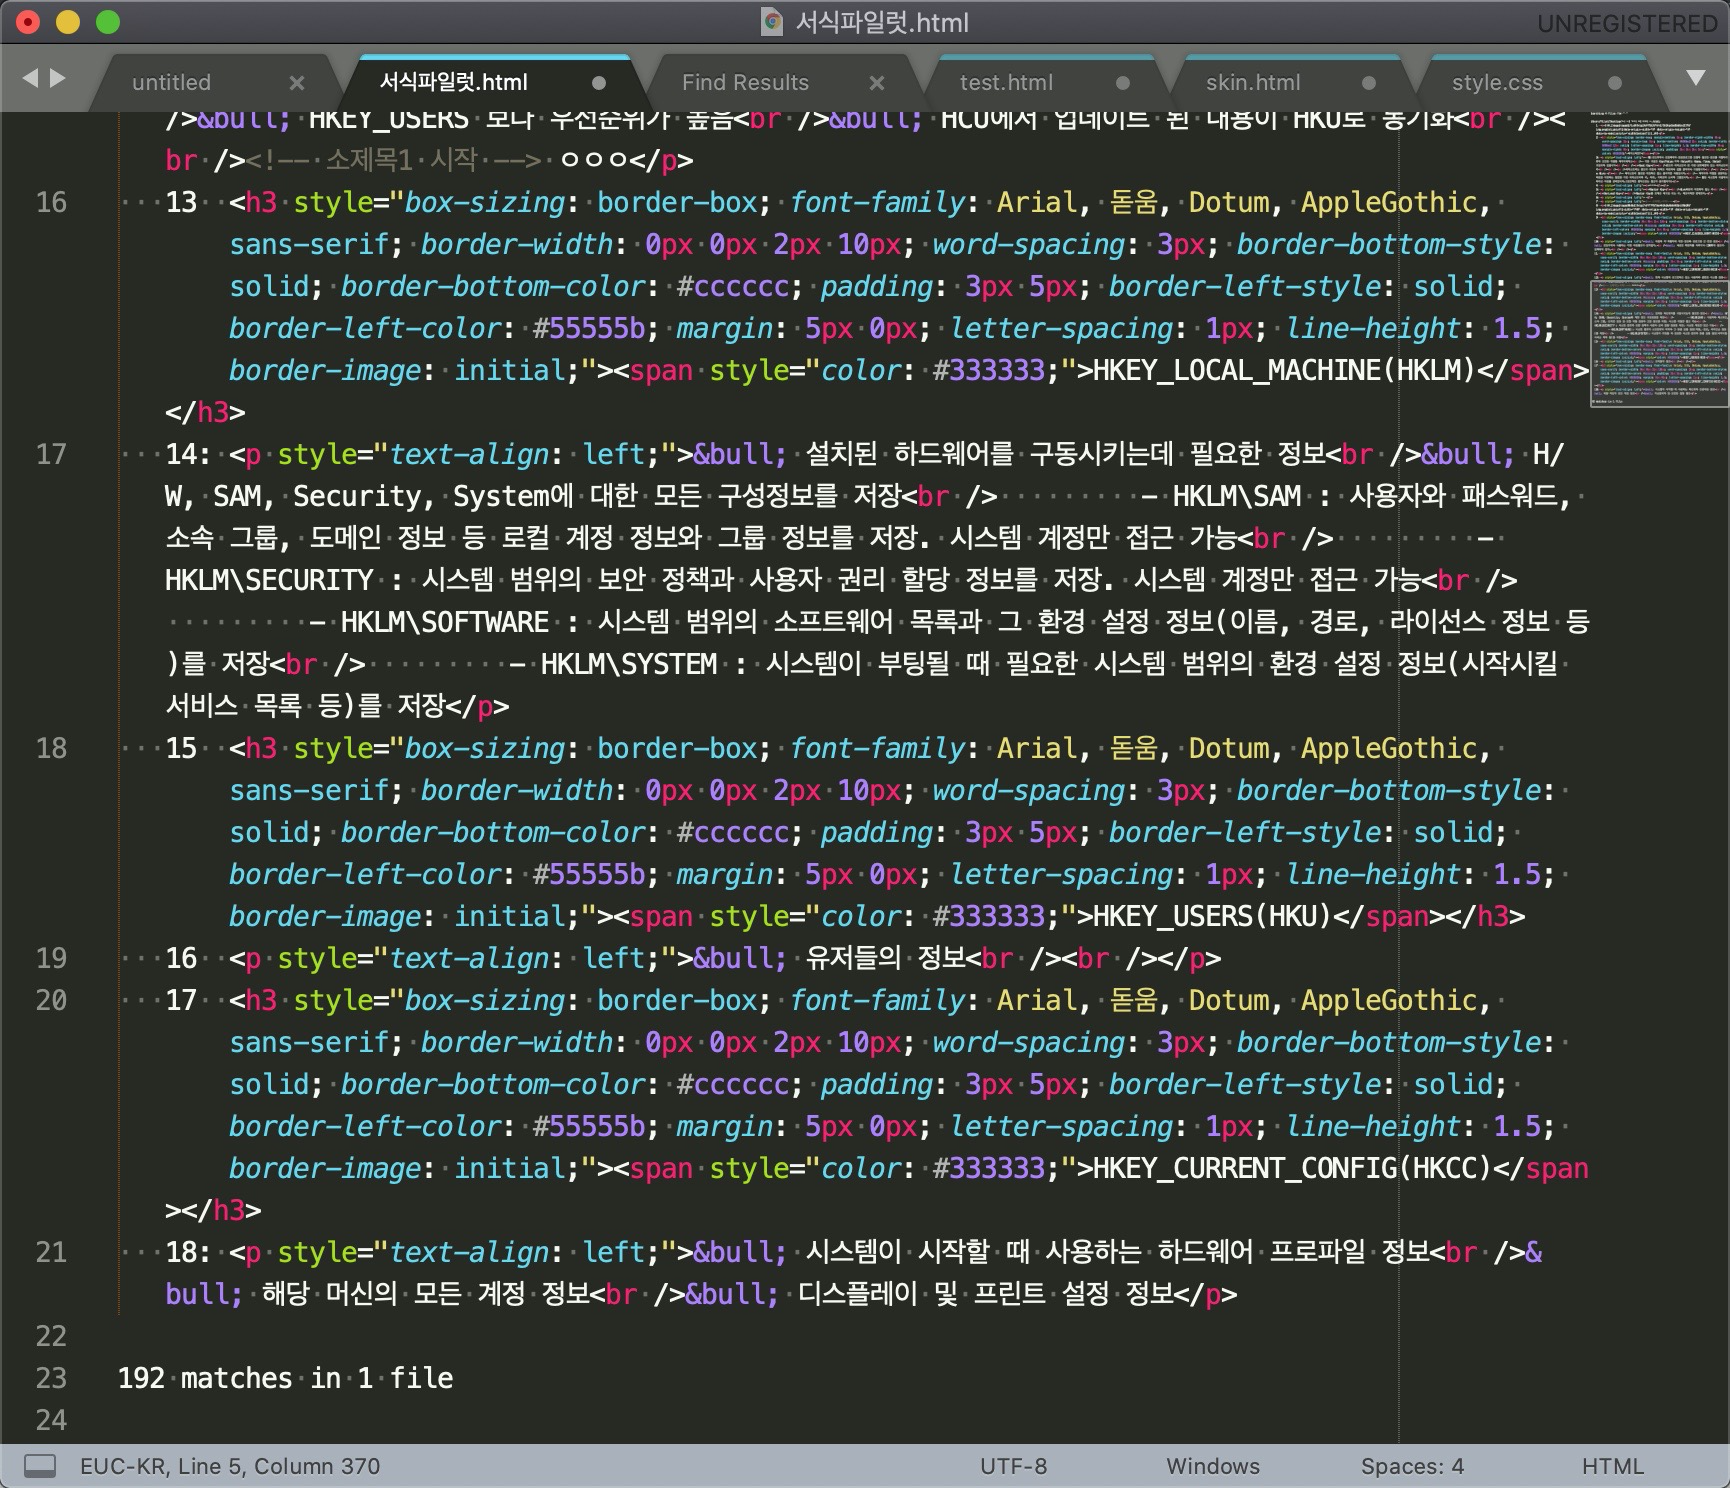Click line number 17 in gutter
The image size is (1730, 1488).
[x=51, y=454]
